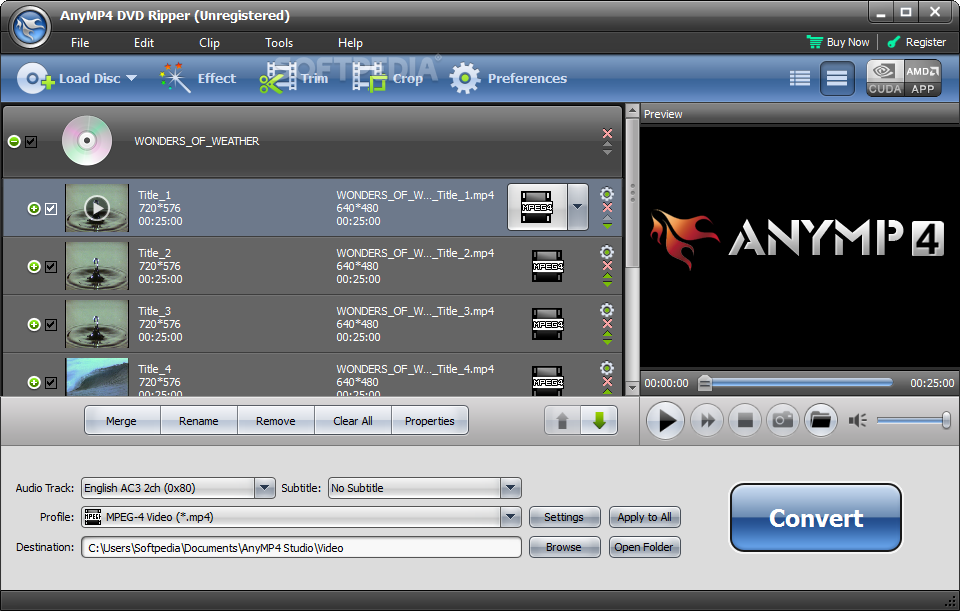Open Audio Track dropdown
The image size is (960, 611).
pyautogui.click(x=264, y=488)
